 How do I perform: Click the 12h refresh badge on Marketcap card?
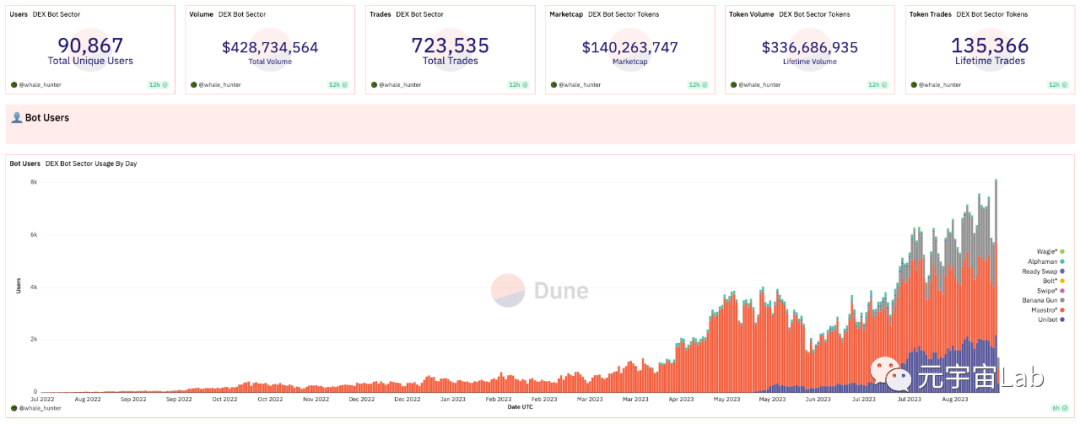point(698,85)
